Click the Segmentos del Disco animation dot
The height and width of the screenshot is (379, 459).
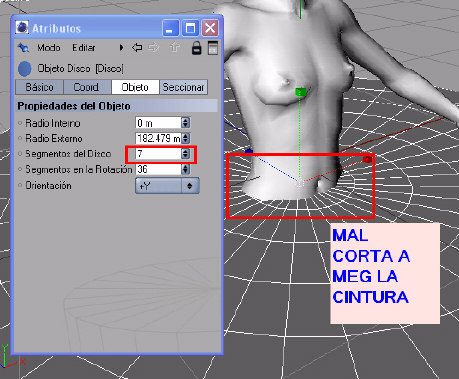click(20, 154)
